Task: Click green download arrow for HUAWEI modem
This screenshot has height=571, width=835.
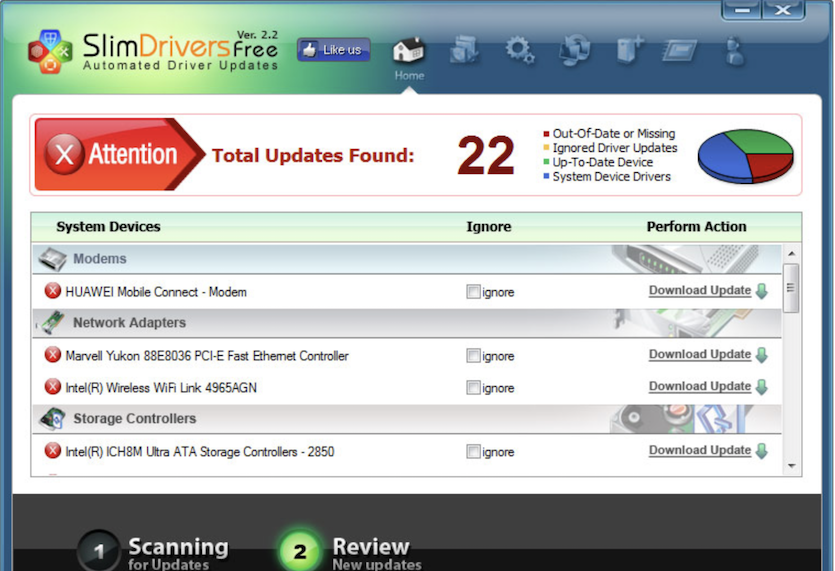Action: tap(762, 291)
